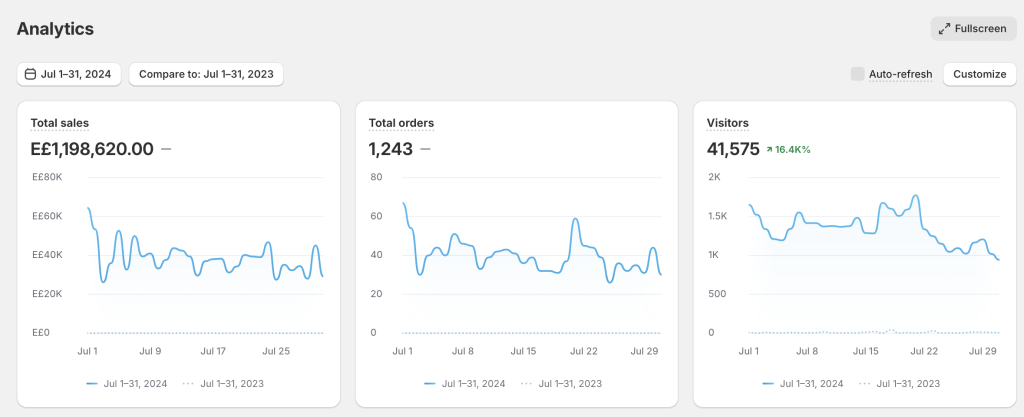Open the Jul 1–31, 2024 date range picker
The image size is (1024, 417).
click(x=69, y=74)
